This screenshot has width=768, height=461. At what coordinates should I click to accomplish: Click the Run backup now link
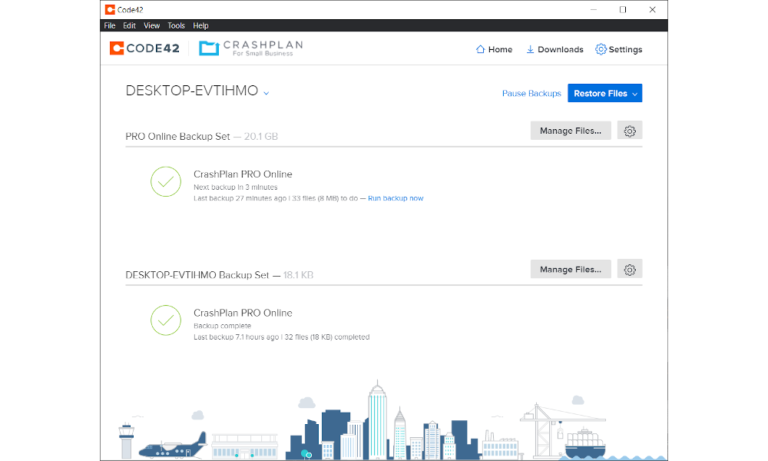click(x=395, y=198)
